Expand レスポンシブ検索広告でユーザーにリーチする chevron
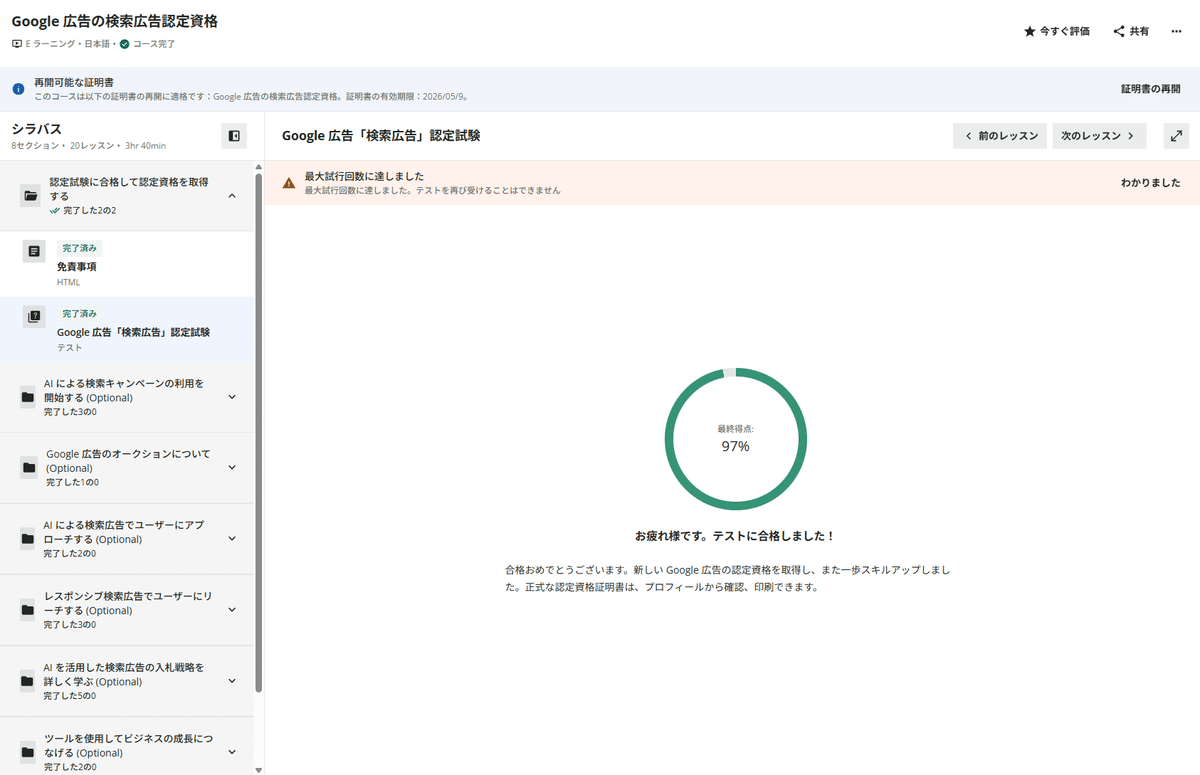Viewport: 1200px width, 775px height. pos(232,610)
